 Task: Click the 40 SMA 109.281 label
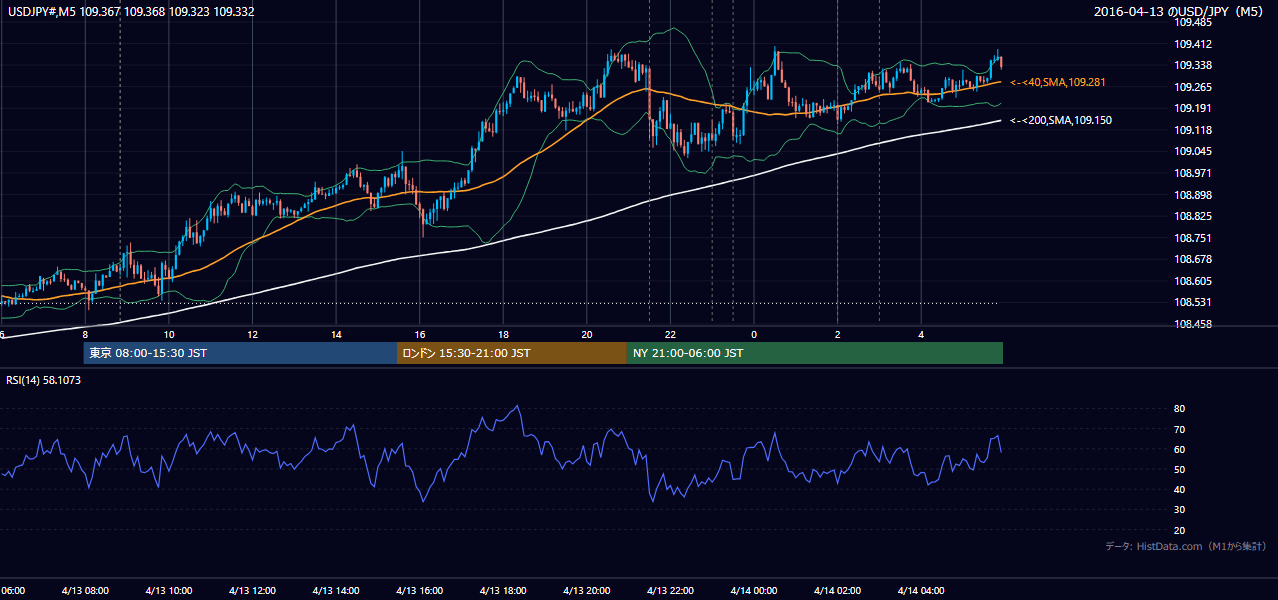pyautogui.click(x=1058, y=82)
